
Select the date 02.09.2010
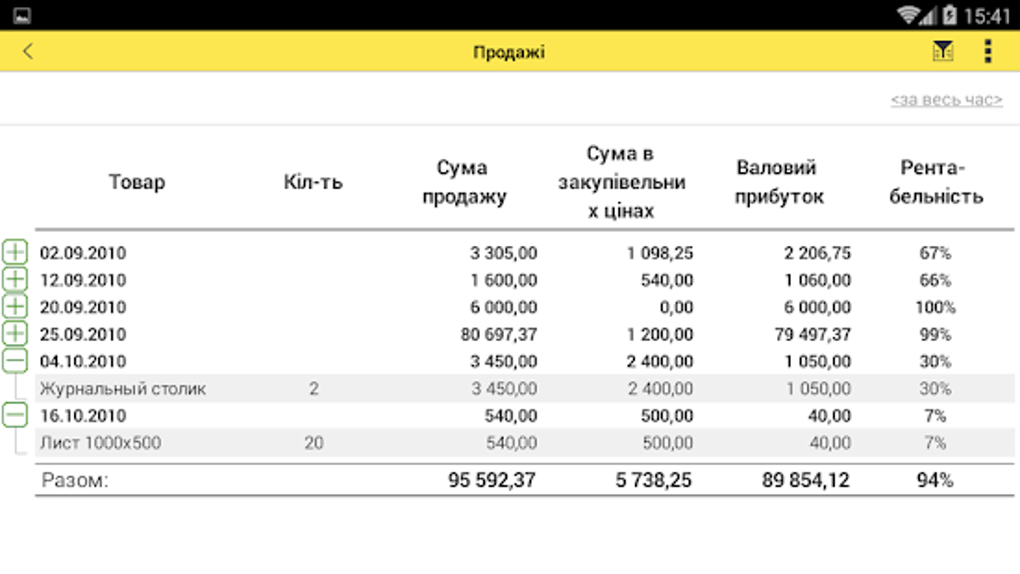[x=83, y=253]
